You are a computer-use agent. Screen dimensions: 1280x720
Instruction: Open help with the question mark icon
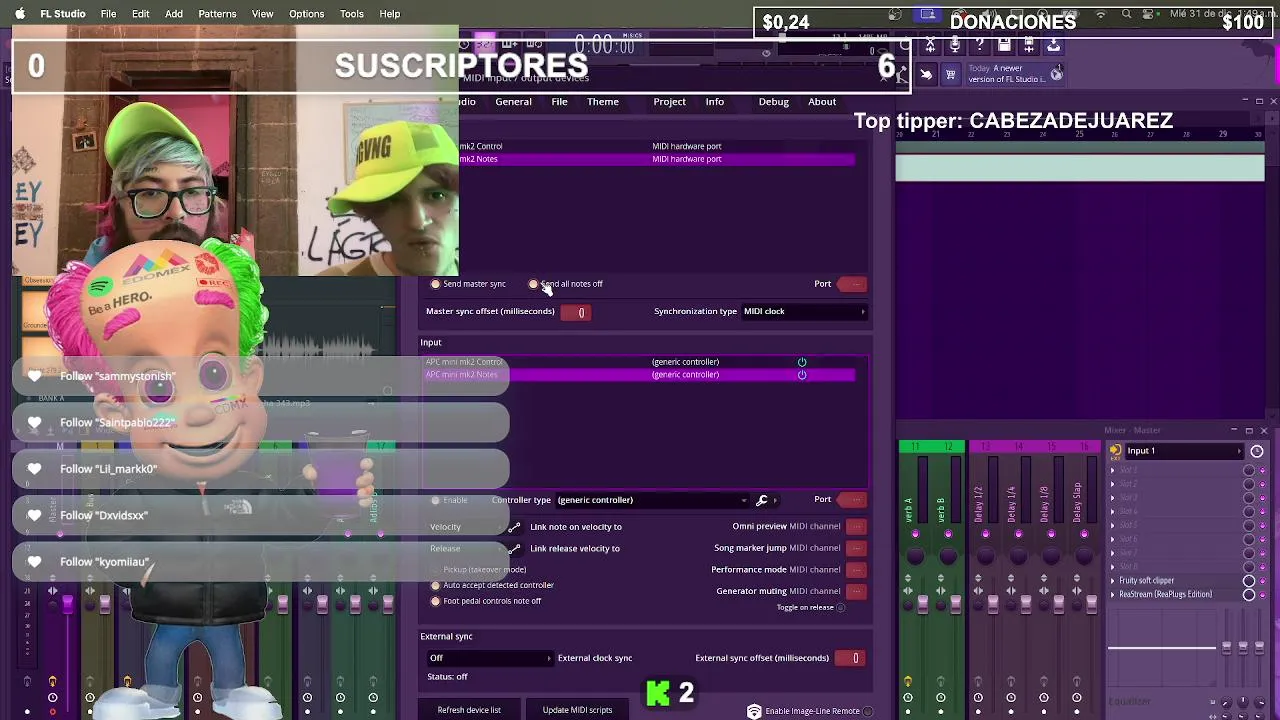pos(980,45)
